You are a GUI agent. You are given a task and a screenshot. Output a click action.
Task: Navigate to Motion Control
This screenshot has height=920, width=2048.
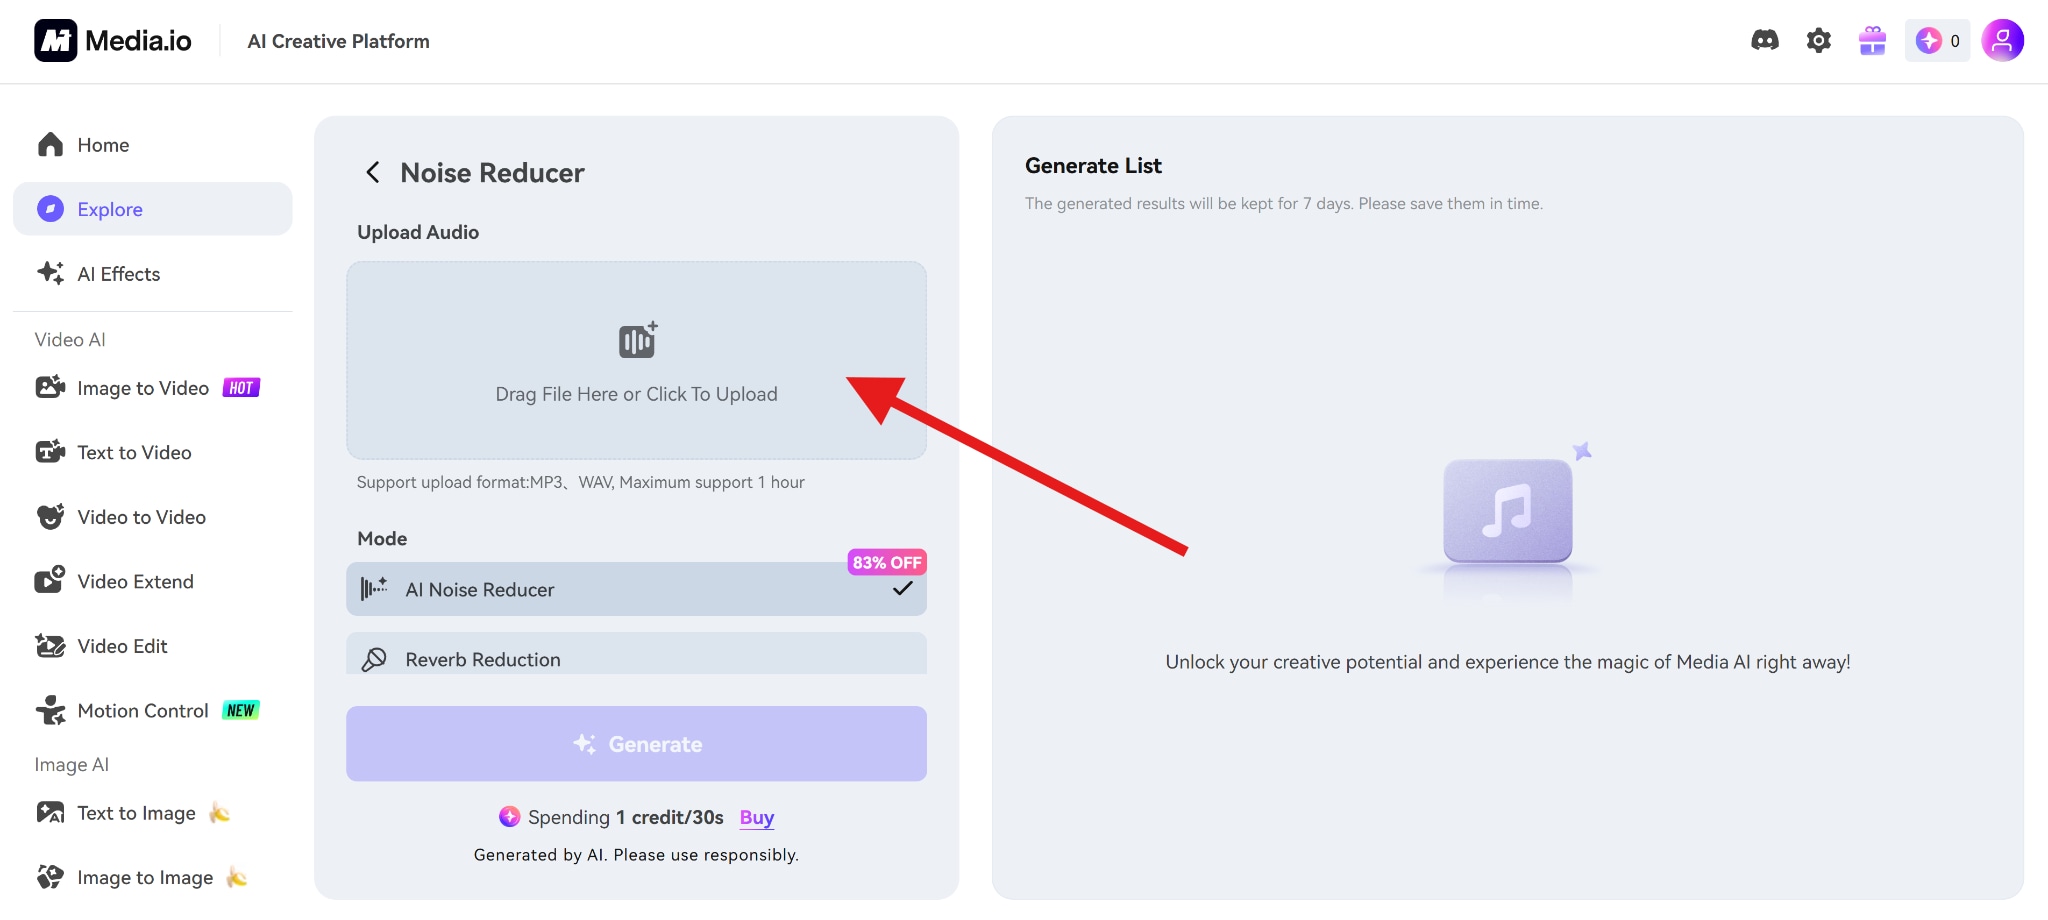[143, 711]
